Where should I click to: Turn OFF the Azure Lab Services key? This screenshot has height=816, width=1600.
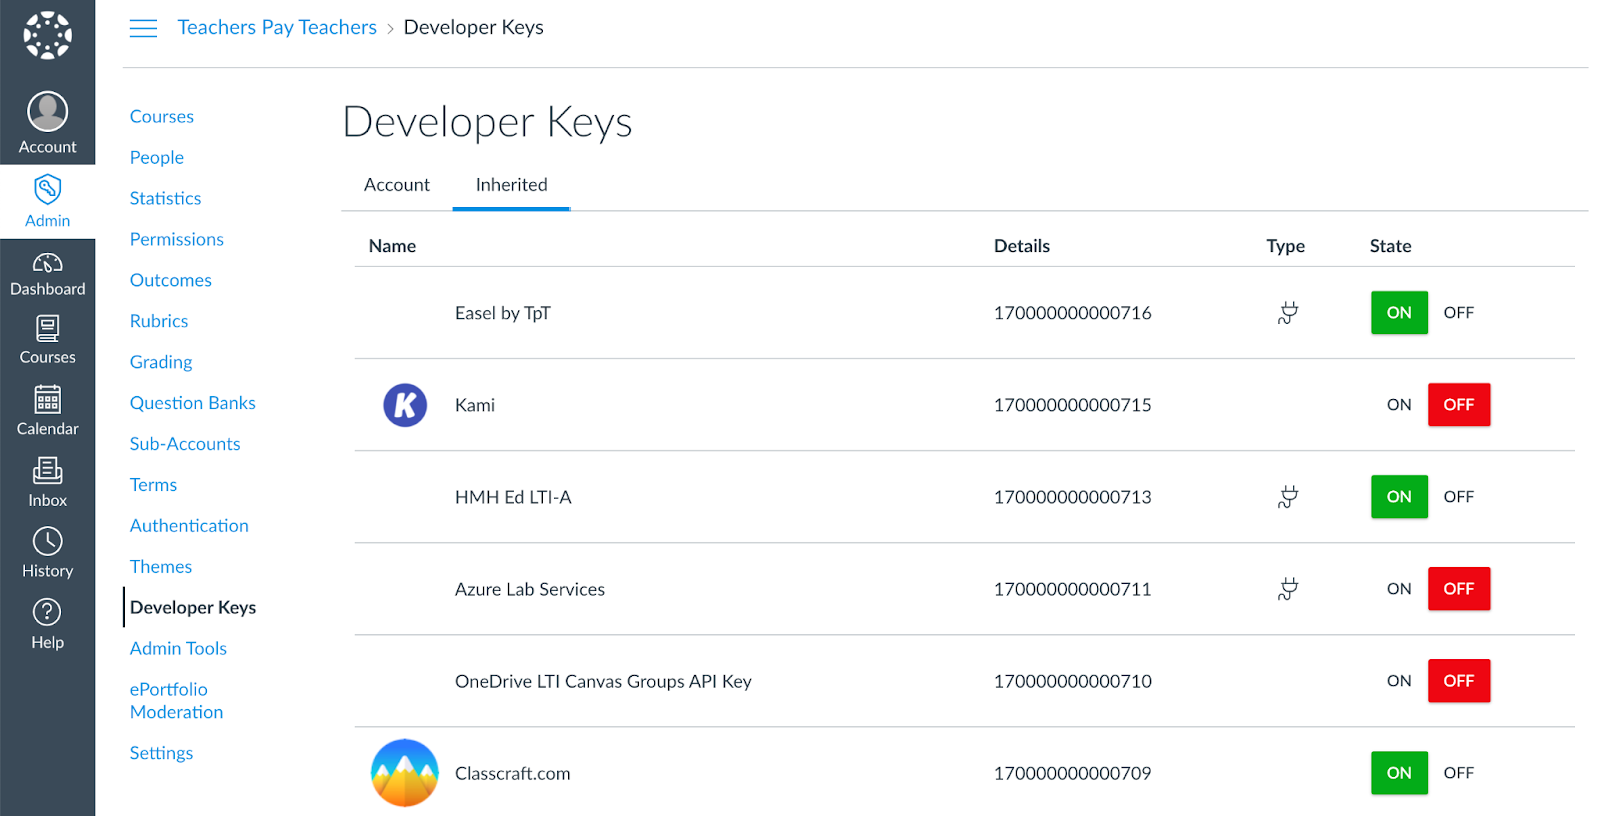(x=1459, y=589)
